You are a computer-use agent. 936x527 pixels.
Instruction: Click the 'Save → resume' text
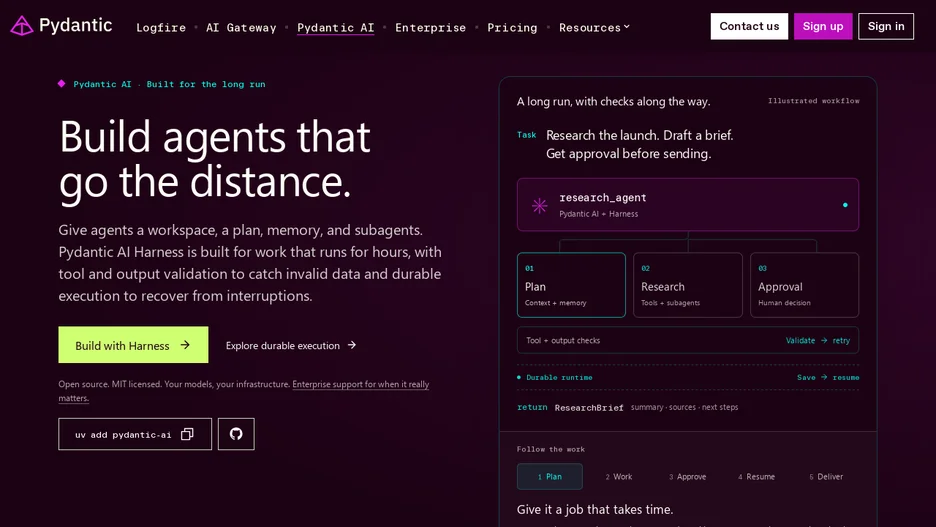(828, 377)
